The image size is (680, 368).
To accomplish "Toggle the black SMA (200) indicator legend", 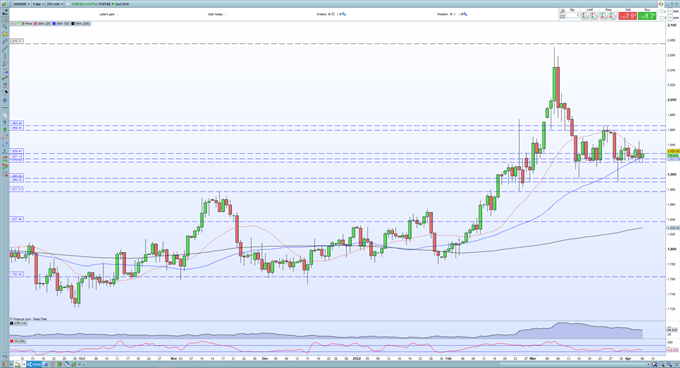I will [x=81, y=24].
